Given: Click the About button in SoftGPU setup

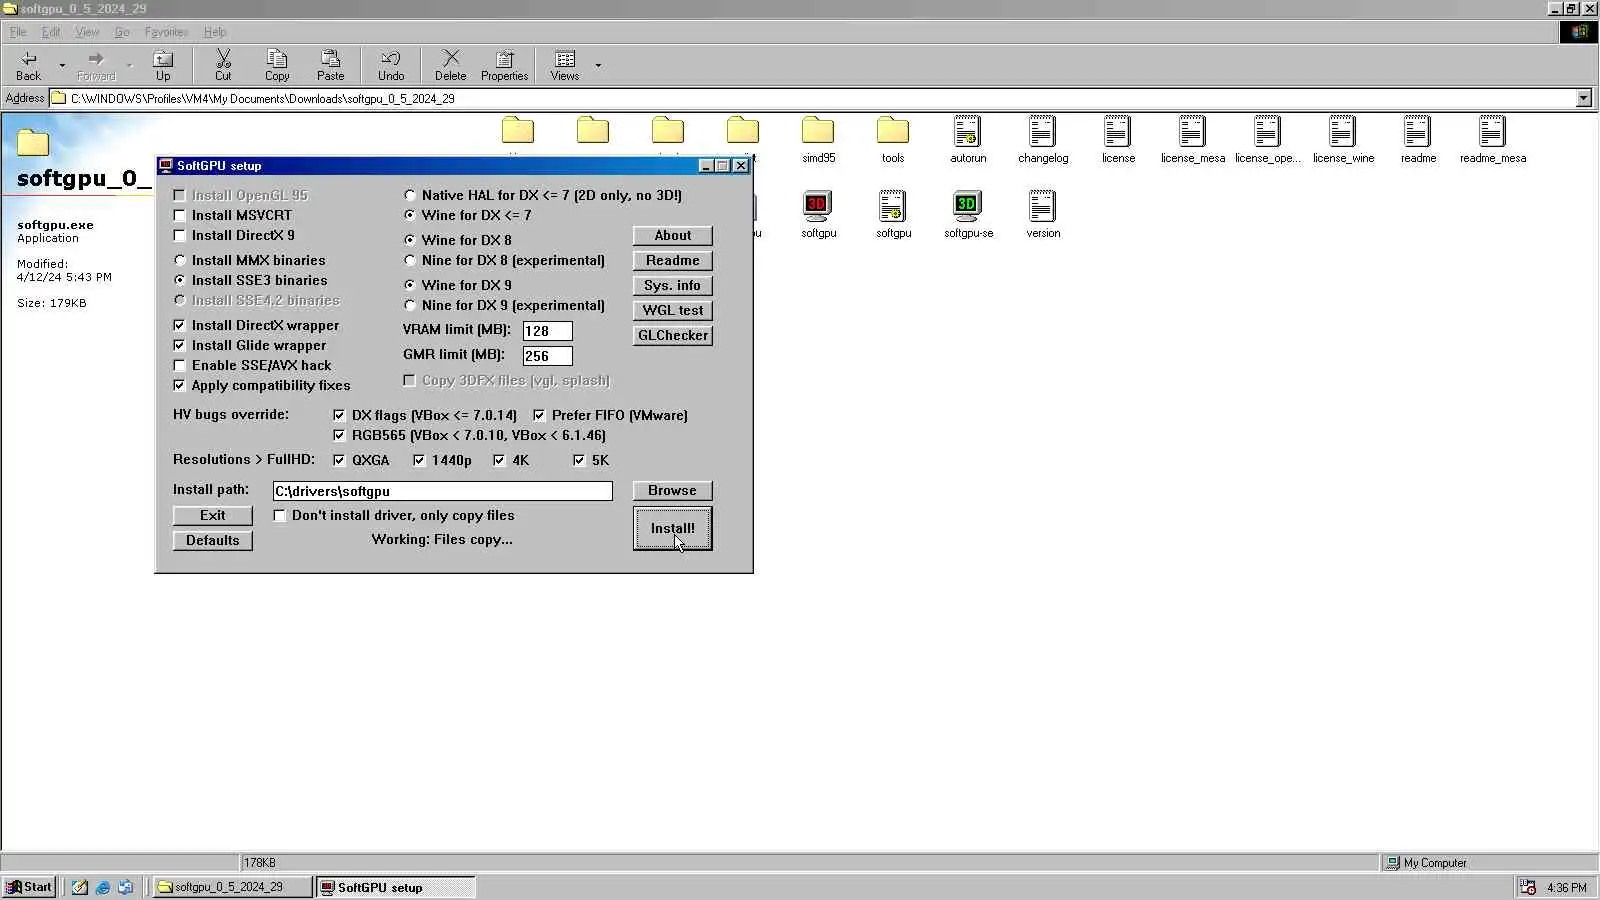Looking at the screenshot, I should (673, 236).
